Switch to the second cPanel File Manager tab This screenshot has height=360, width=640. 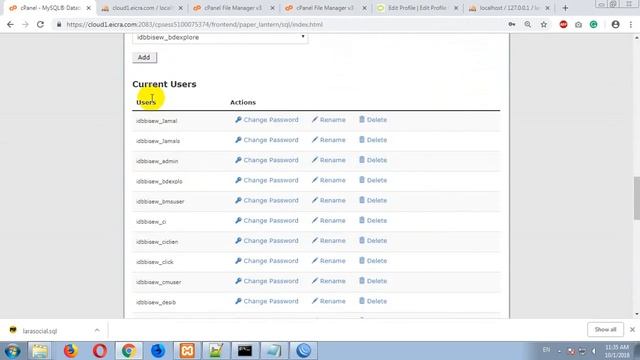pos(325,8)
